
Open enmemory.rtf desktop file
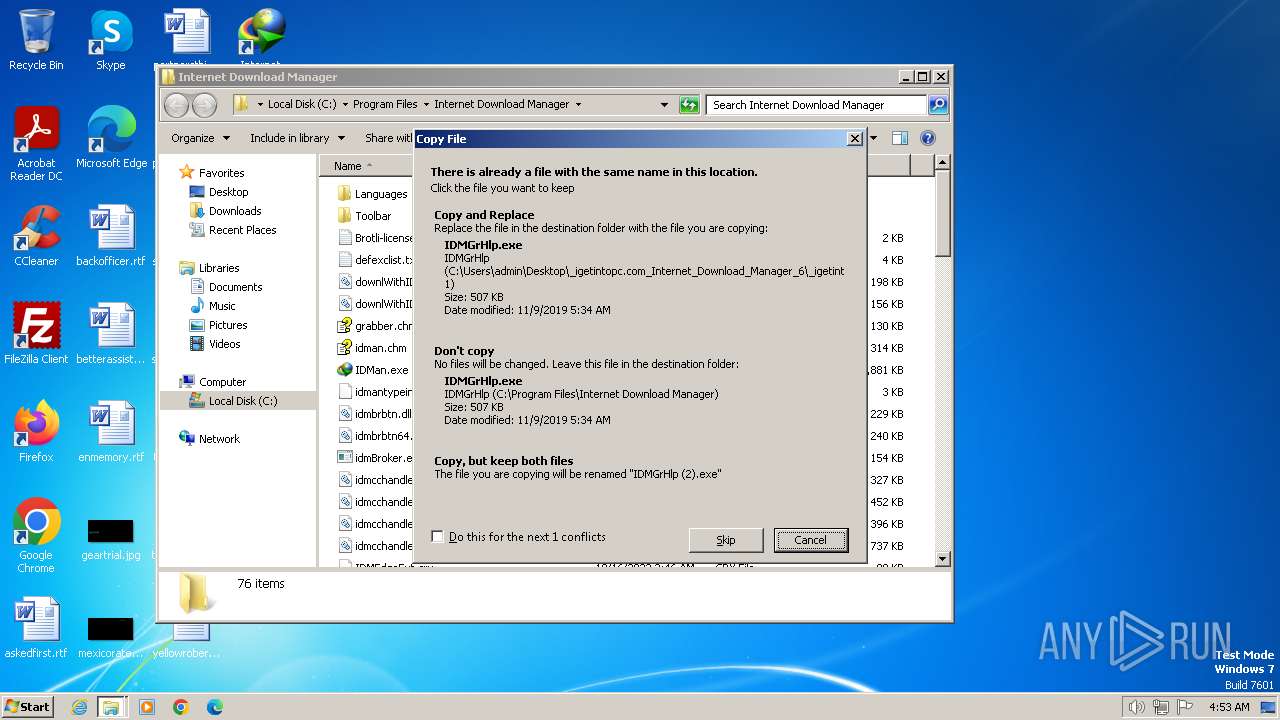(111, 432)
